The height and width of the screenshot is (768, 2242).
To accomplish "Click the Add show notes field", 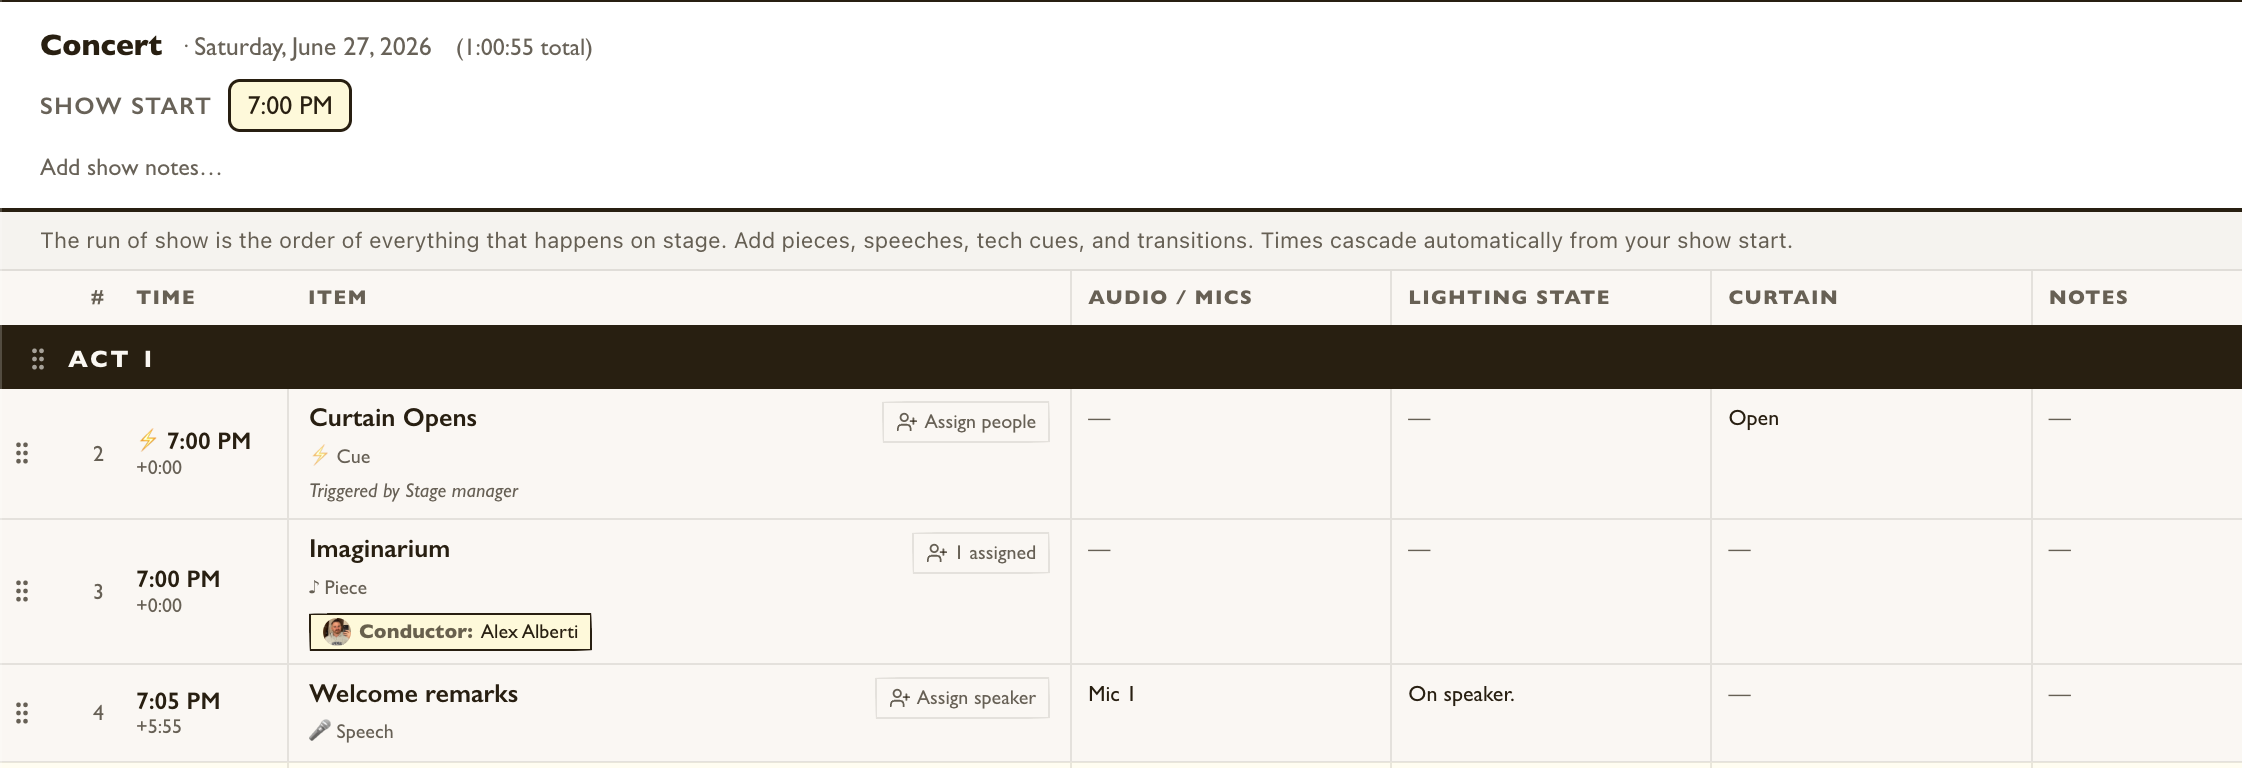I will pos(131,168).
